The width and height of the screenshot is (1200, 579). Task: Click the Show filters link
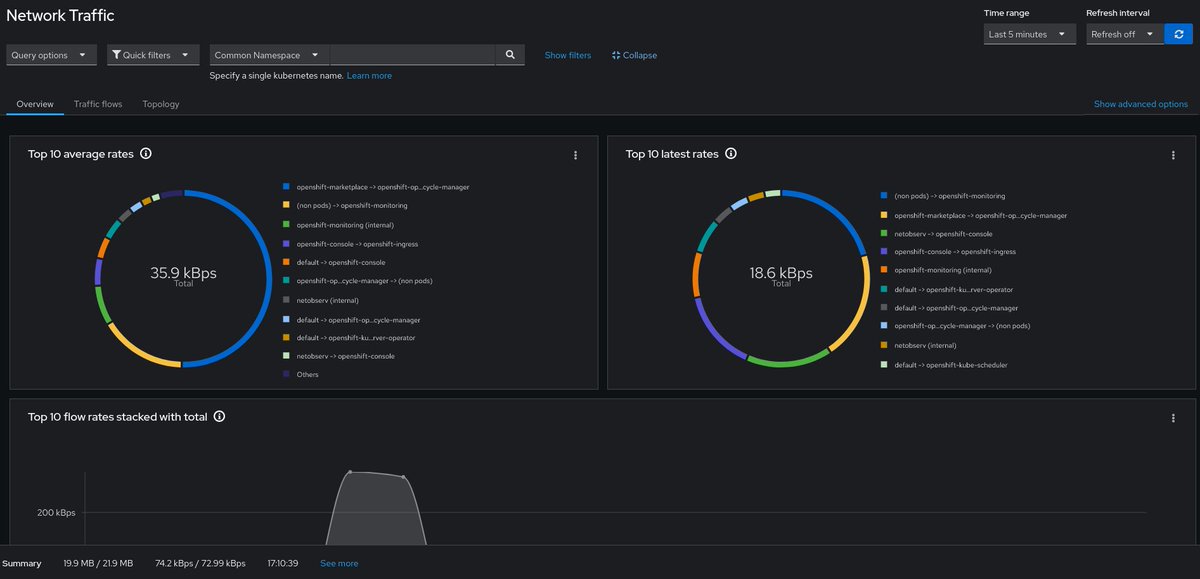pos(568,55)
